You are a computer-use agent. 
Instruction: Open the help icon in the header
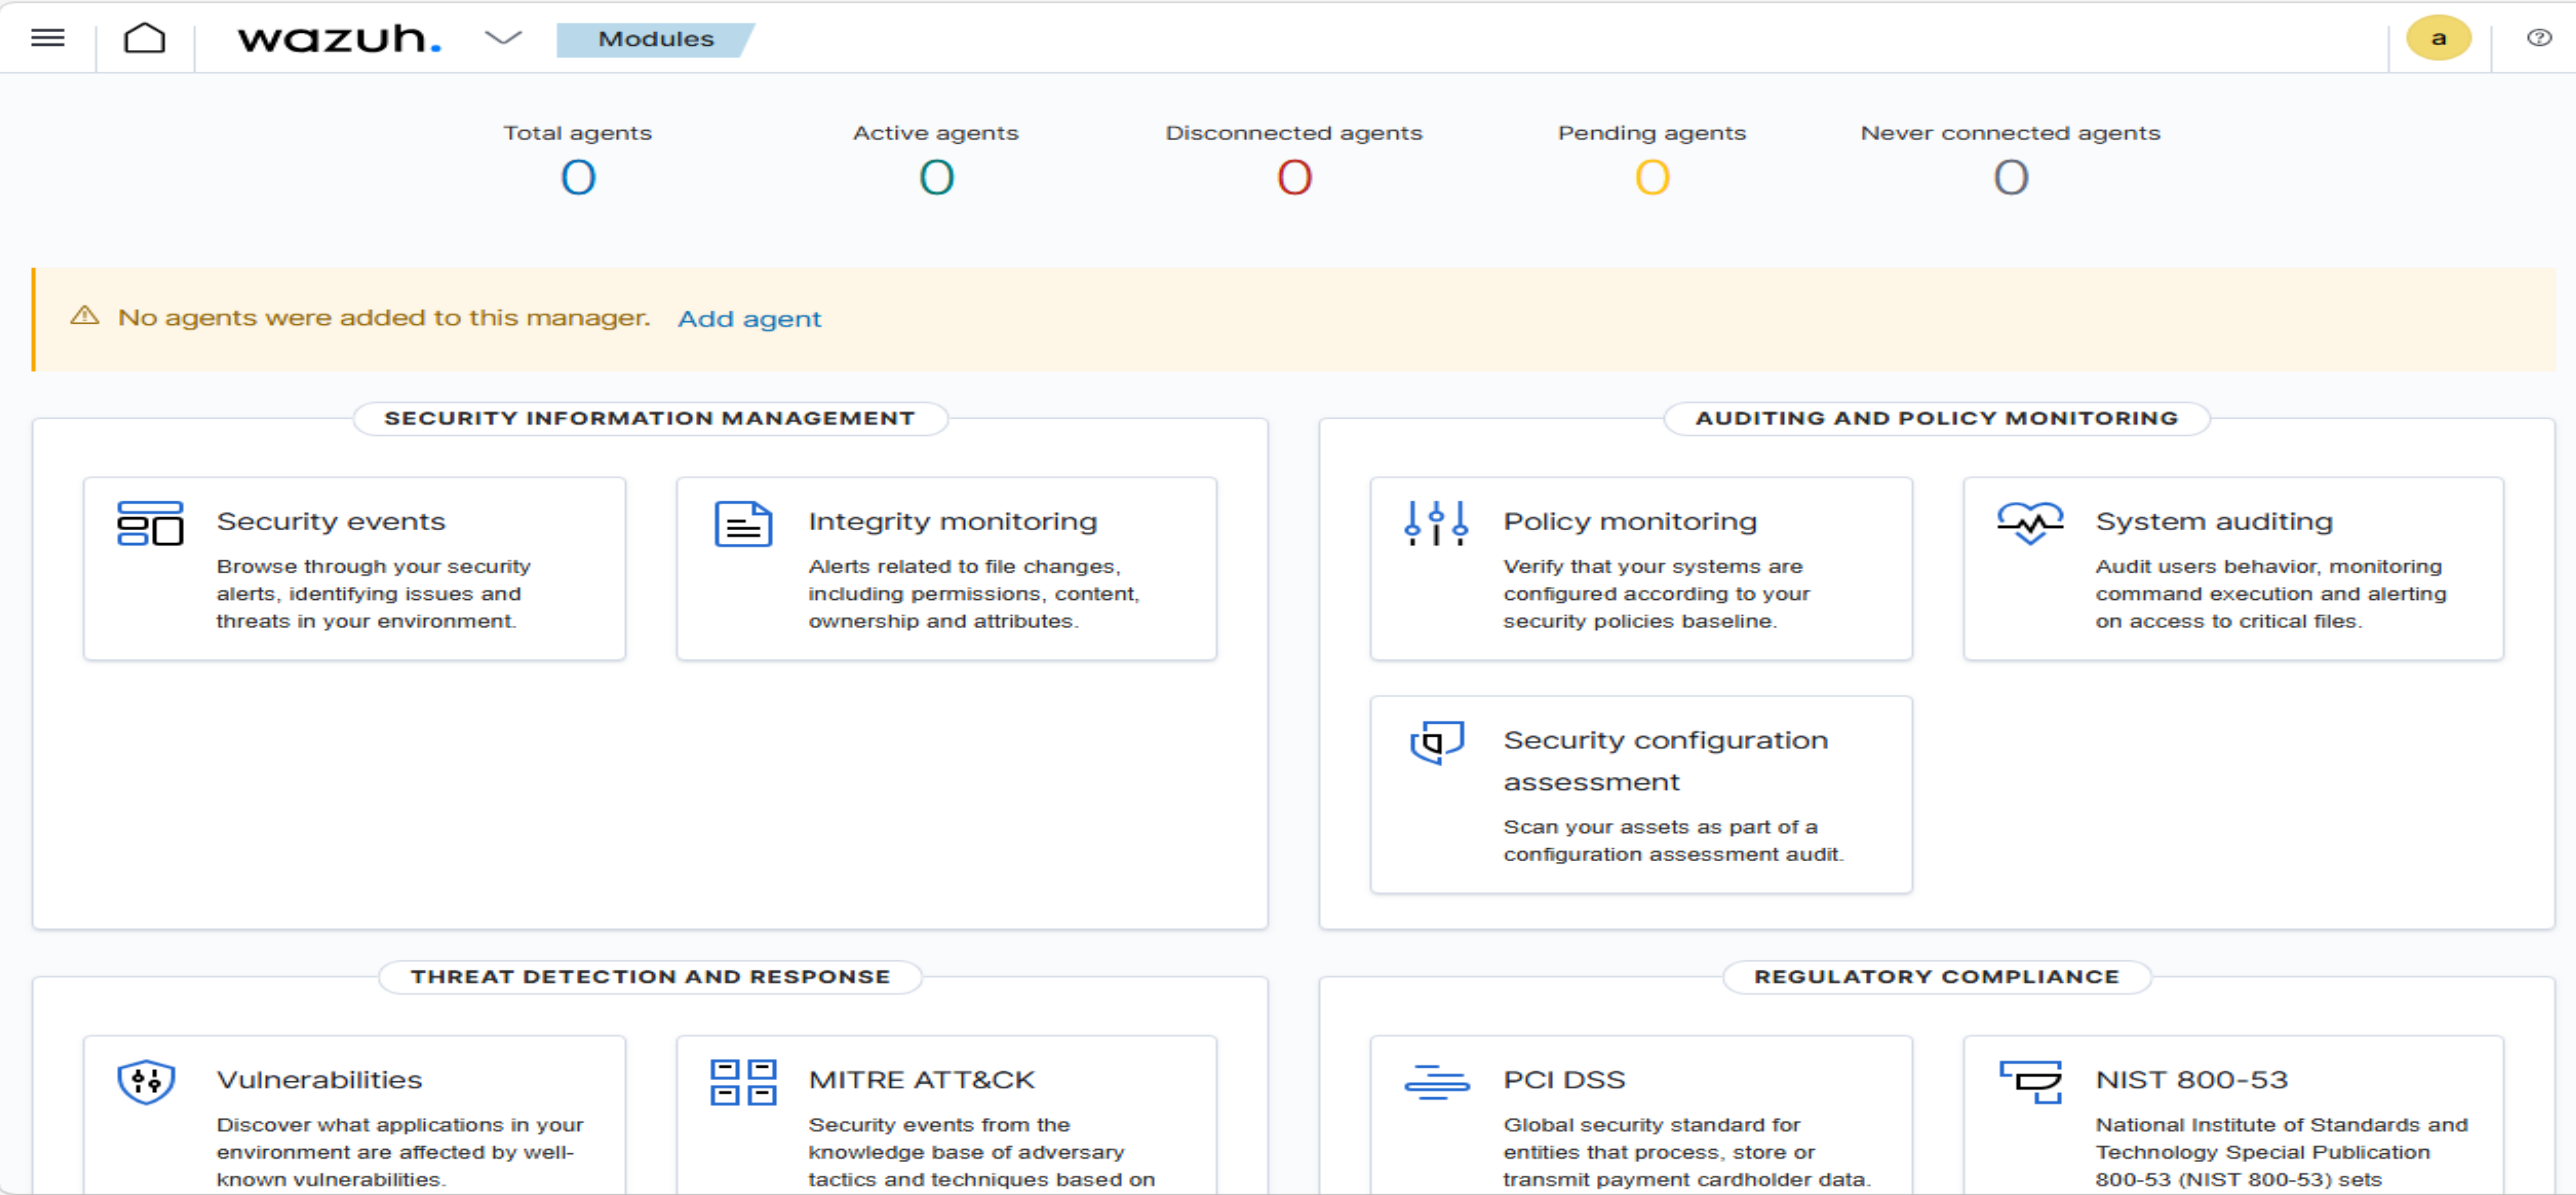point(2539,38)
